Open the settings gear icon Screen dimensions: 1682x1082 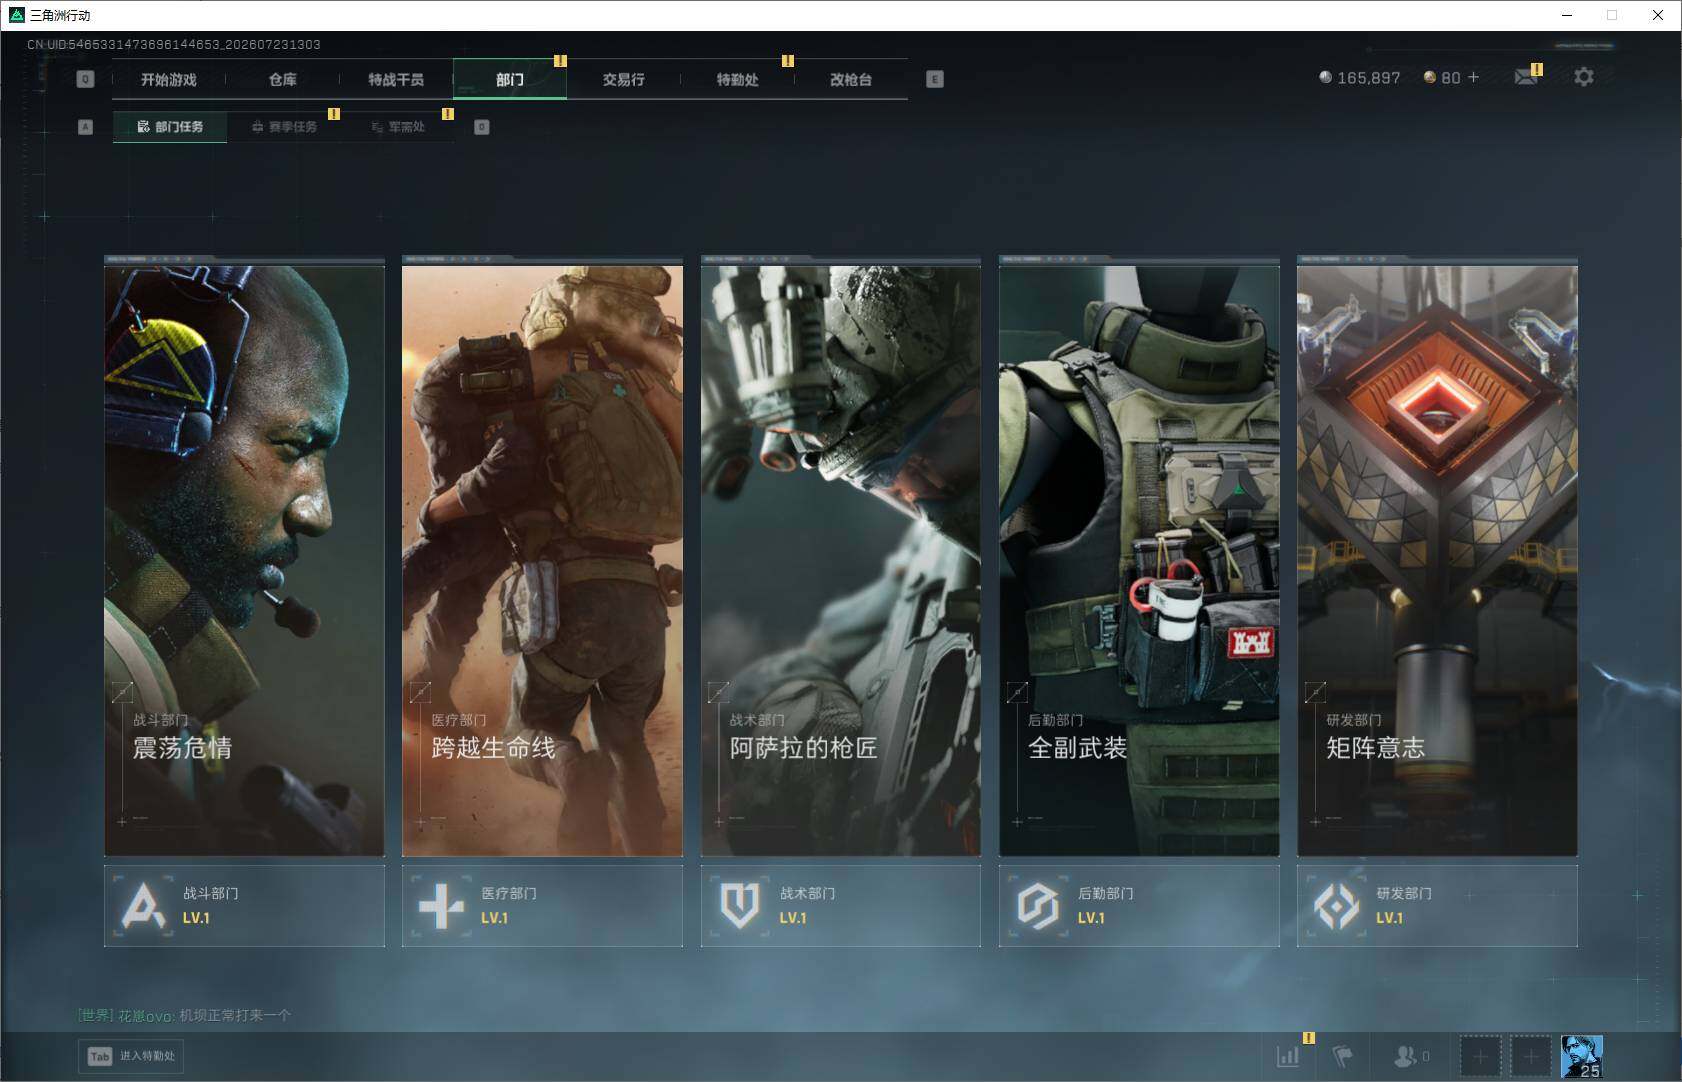pyautogui.click(x=1584, y=77)
